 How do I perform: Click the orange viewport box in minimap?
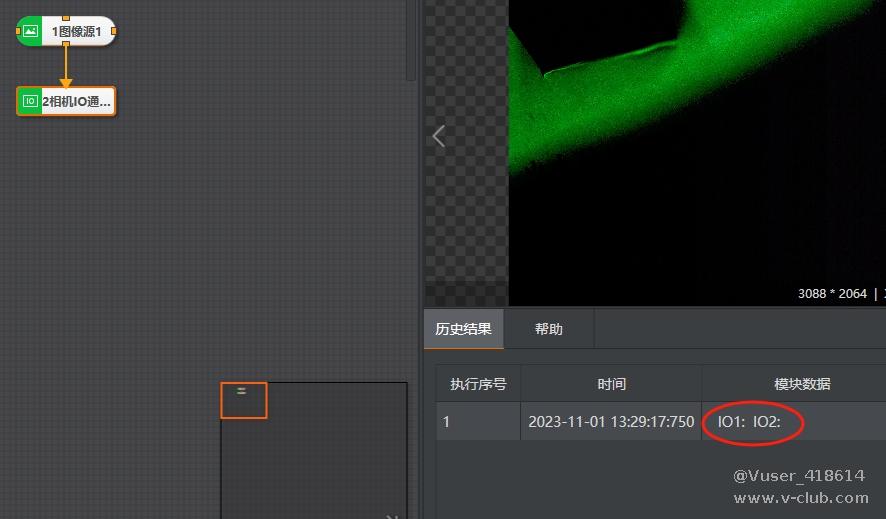(244, 400)
